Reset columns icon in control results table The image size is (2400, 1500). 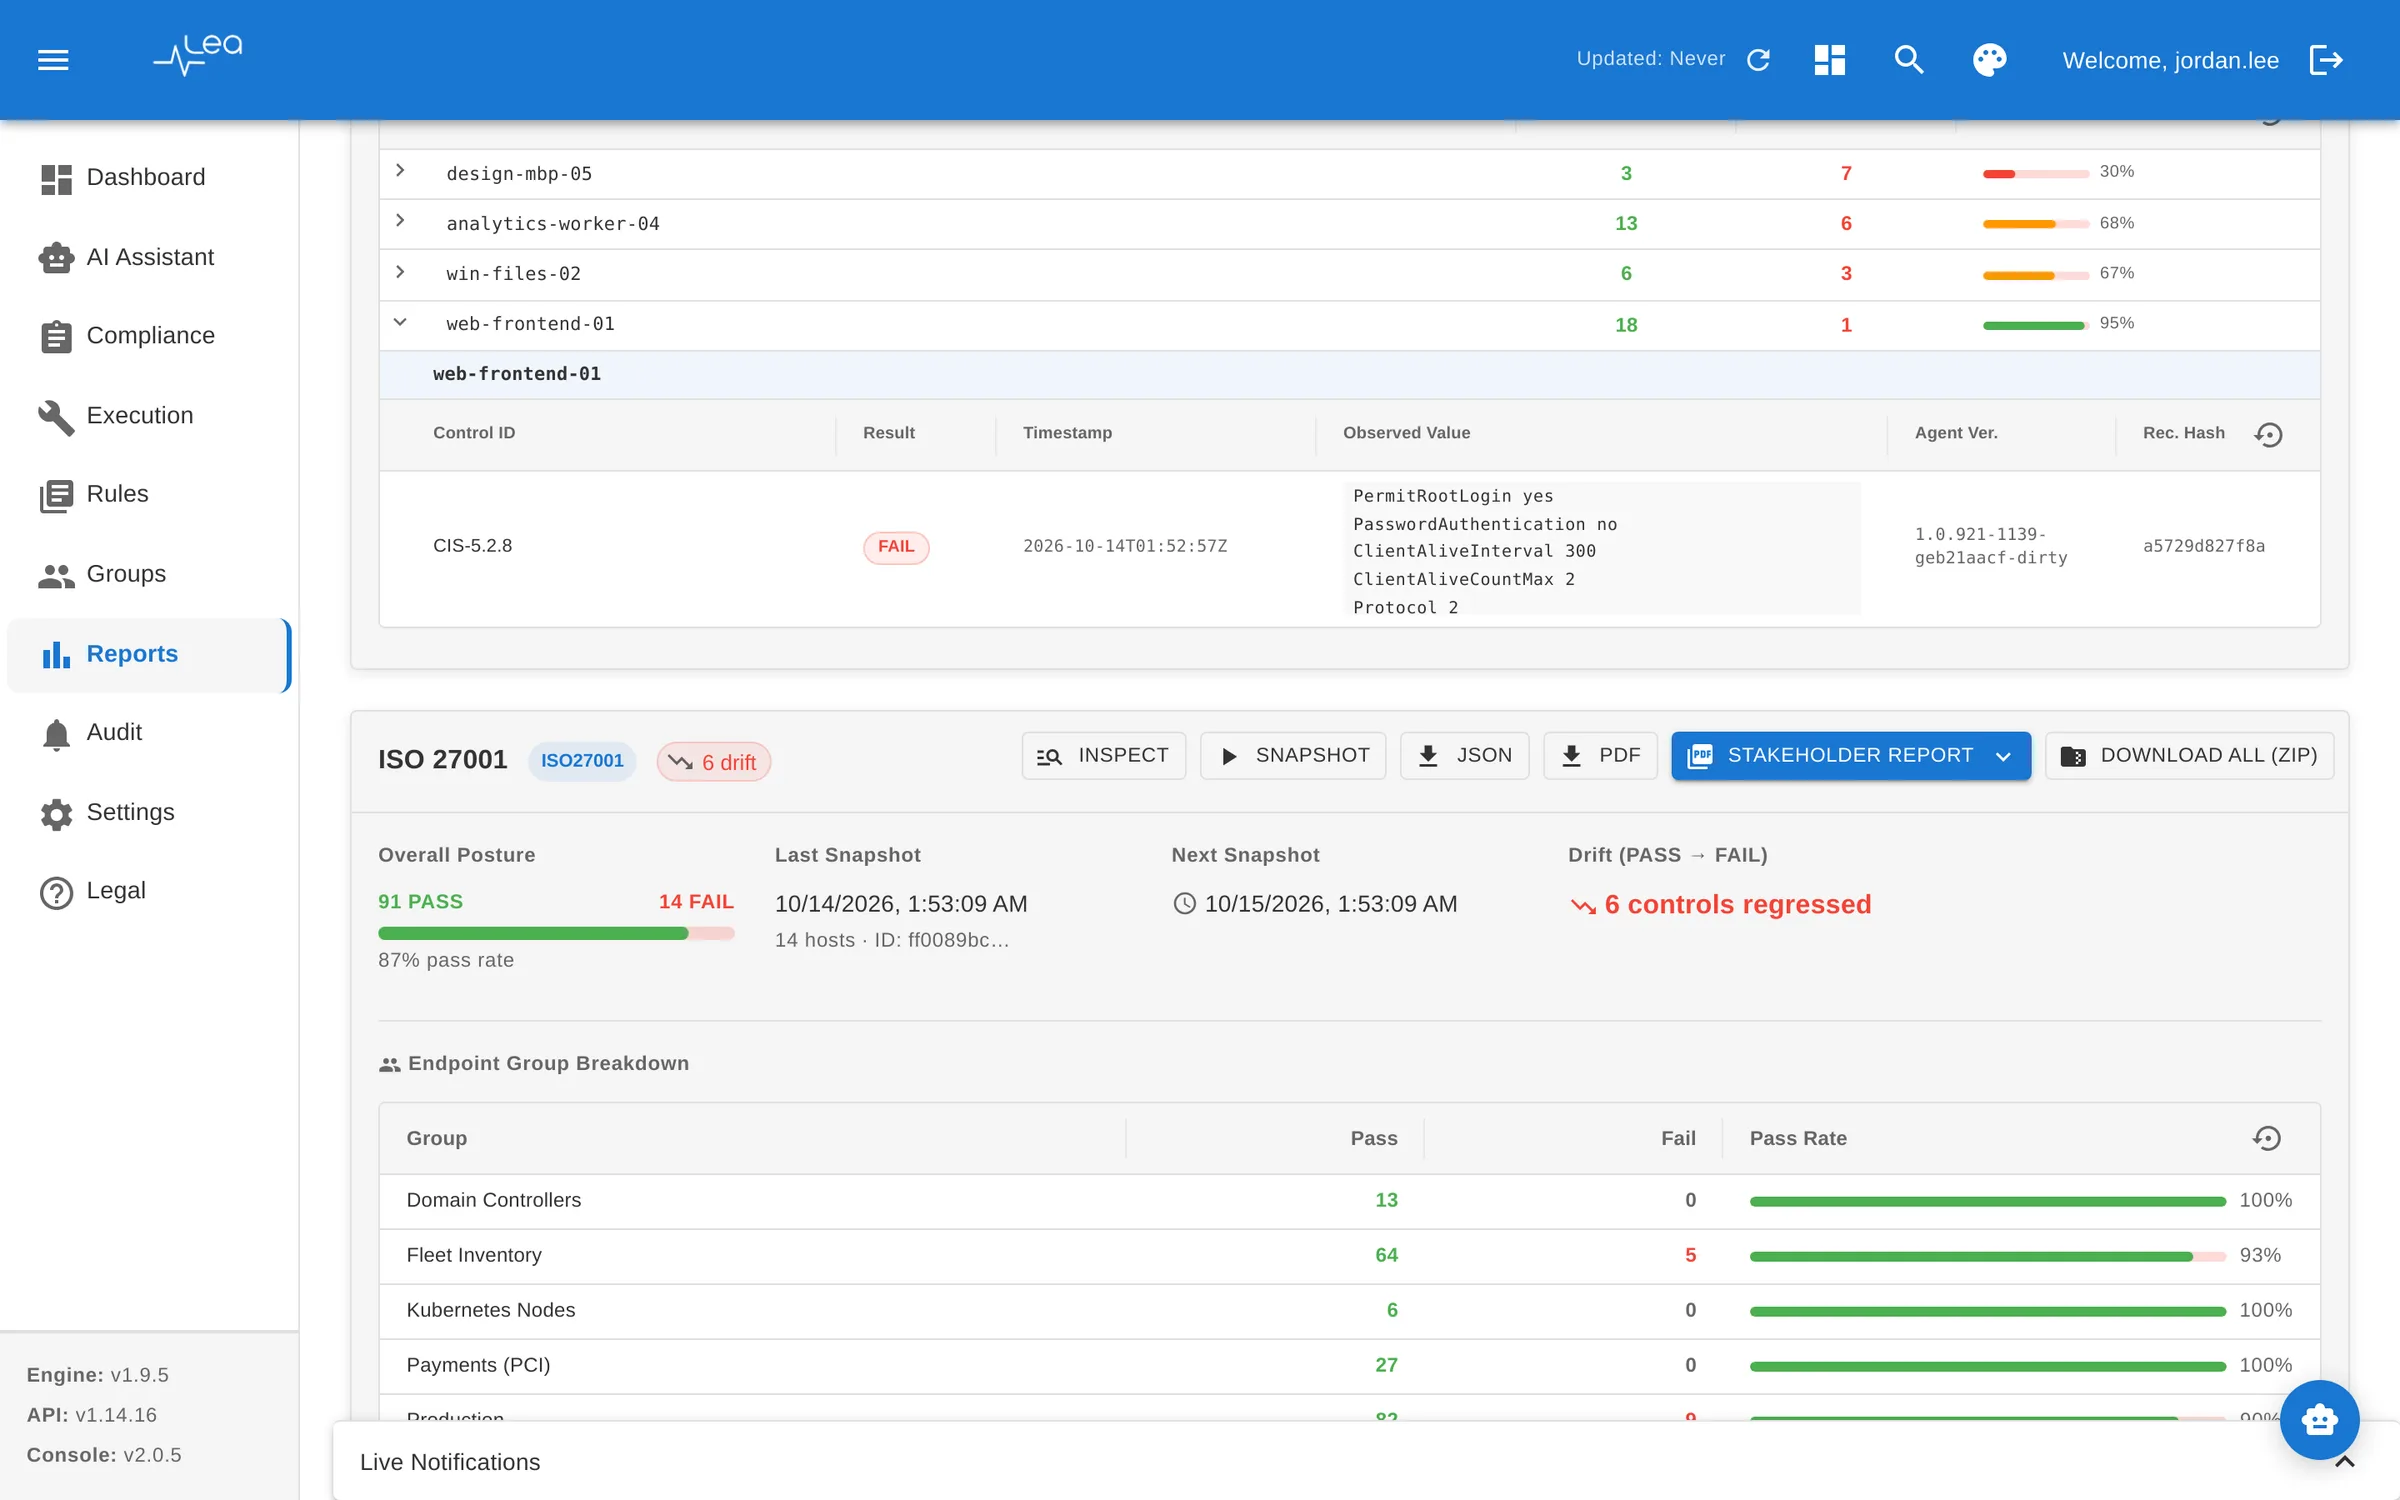pyautogui.click(x=2268, y=434)
